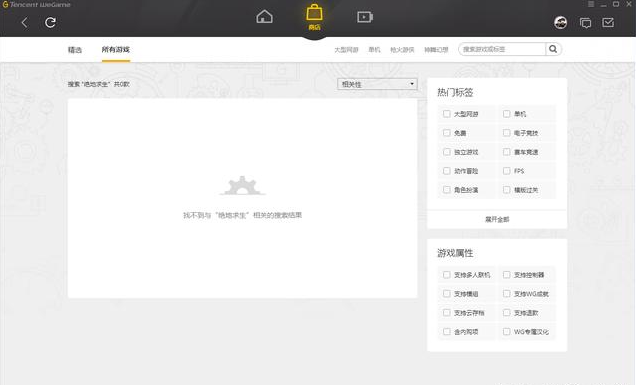Enable 支持多人联机 attribute filter
The width and height of the screenshot is (636, 385).
tap(447, 275)
